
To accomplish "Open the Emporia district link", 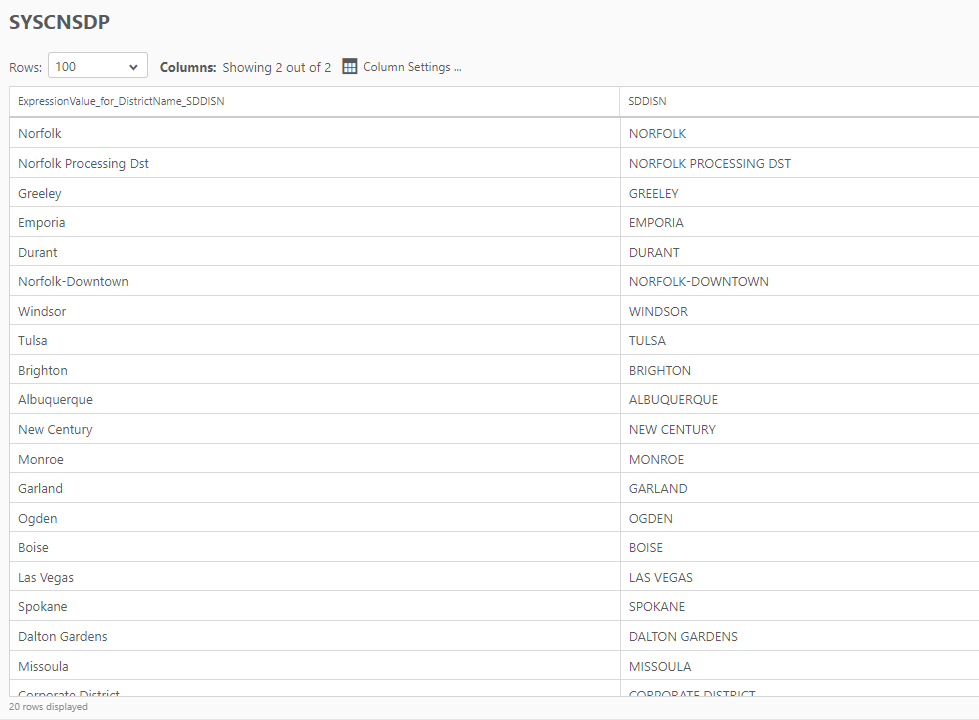I will (x=41, y=222).
